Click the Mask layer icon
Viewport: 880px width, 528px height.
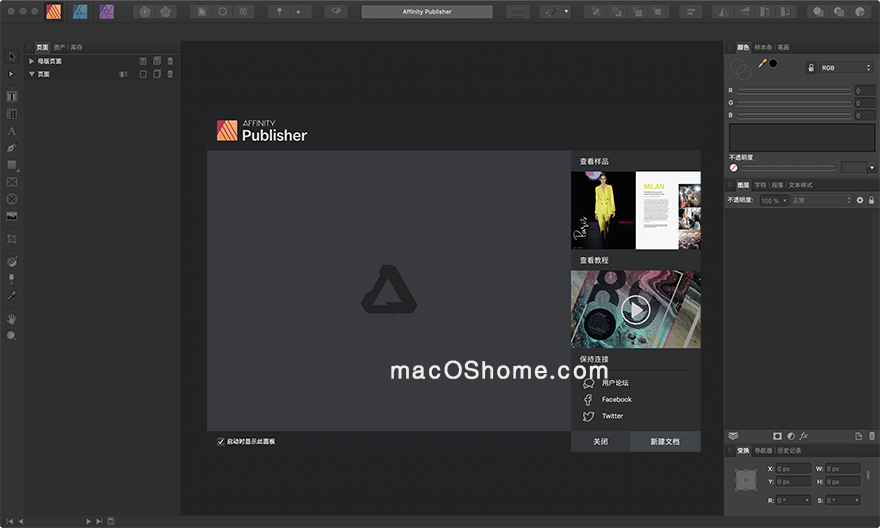coord(777,436)
